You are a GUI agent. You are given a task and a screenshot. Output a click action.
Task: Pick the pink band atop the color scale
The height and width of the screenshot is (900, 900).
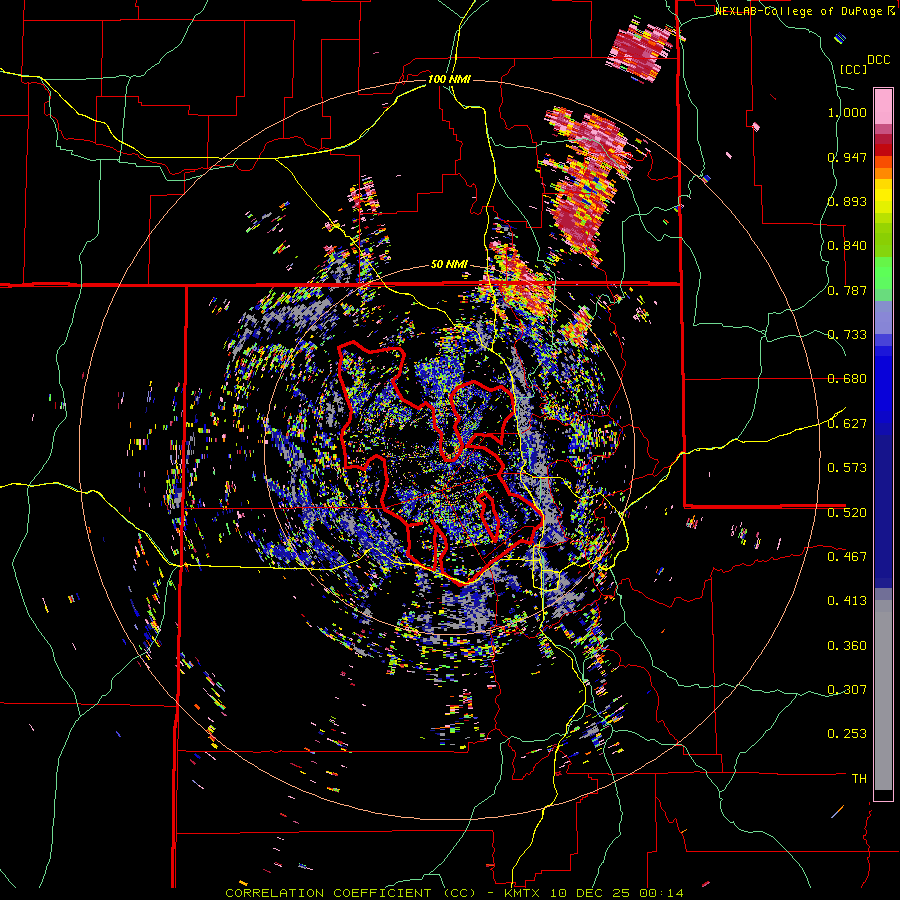(883, 106)
